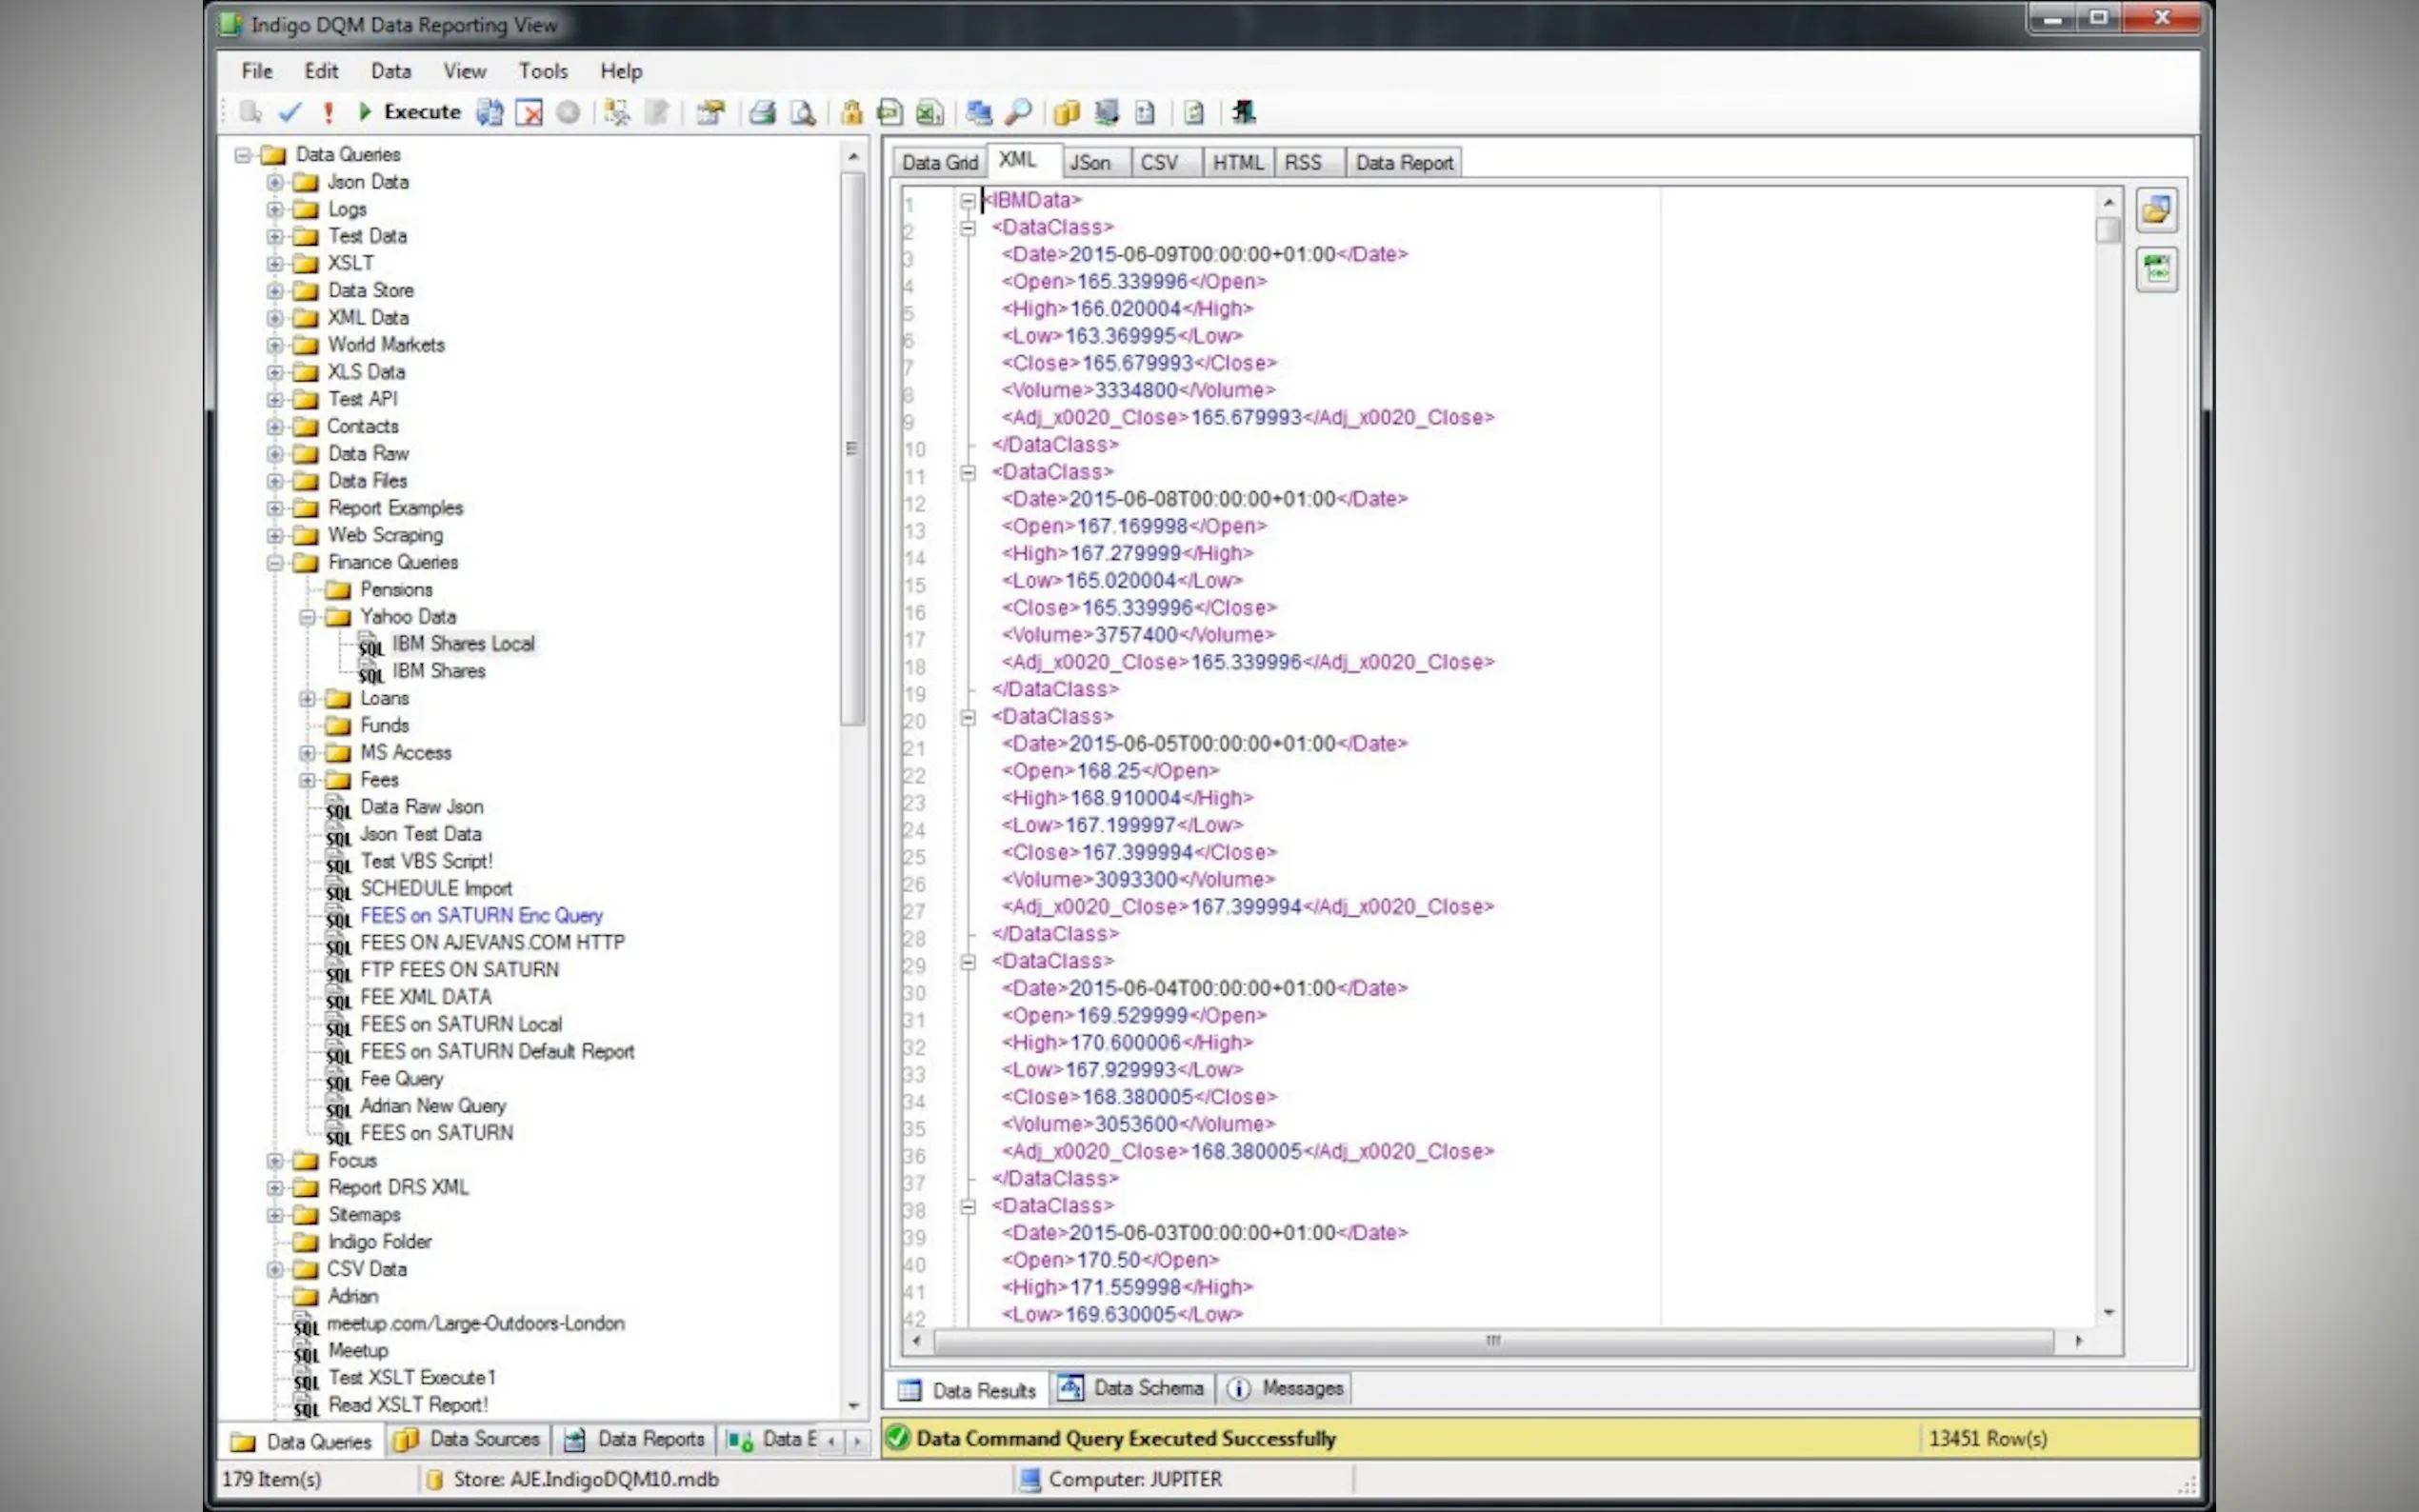The width and height of the screenshot is (2419, 1512).
Task: Click the padlock icon in toolbar
Action: point(851,112)
